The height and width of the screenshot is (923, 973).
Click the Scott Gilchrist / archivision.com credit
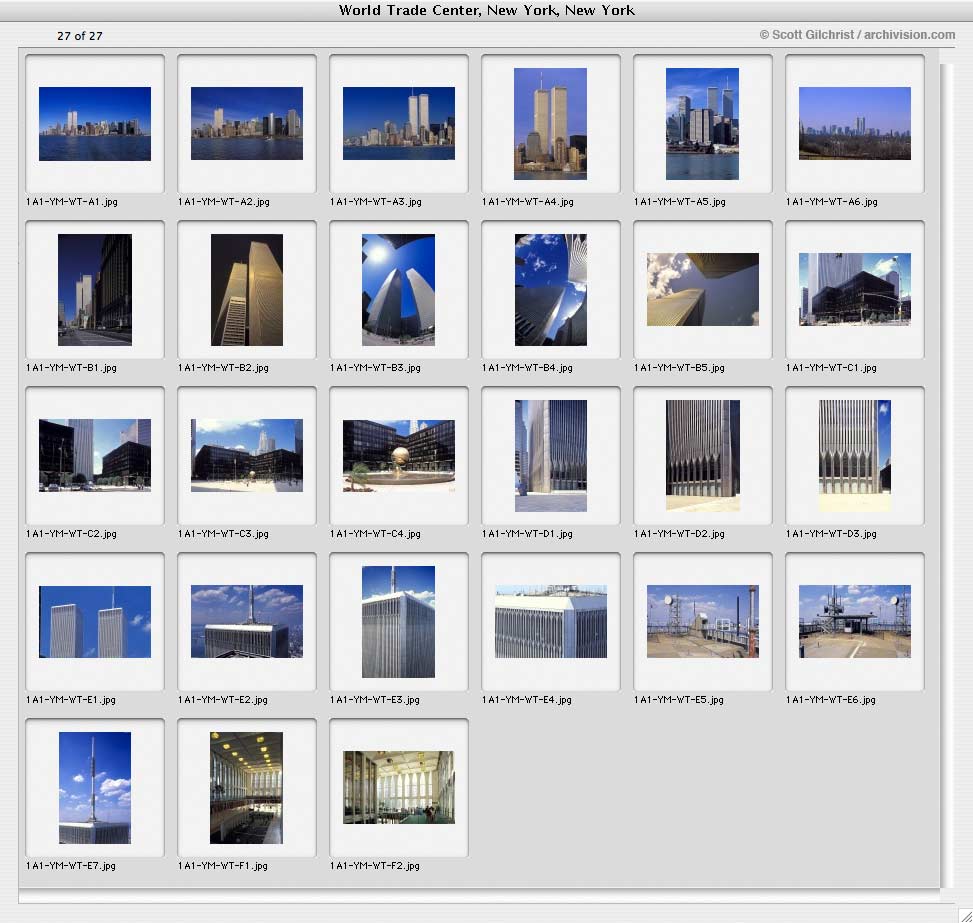[858, 35]
